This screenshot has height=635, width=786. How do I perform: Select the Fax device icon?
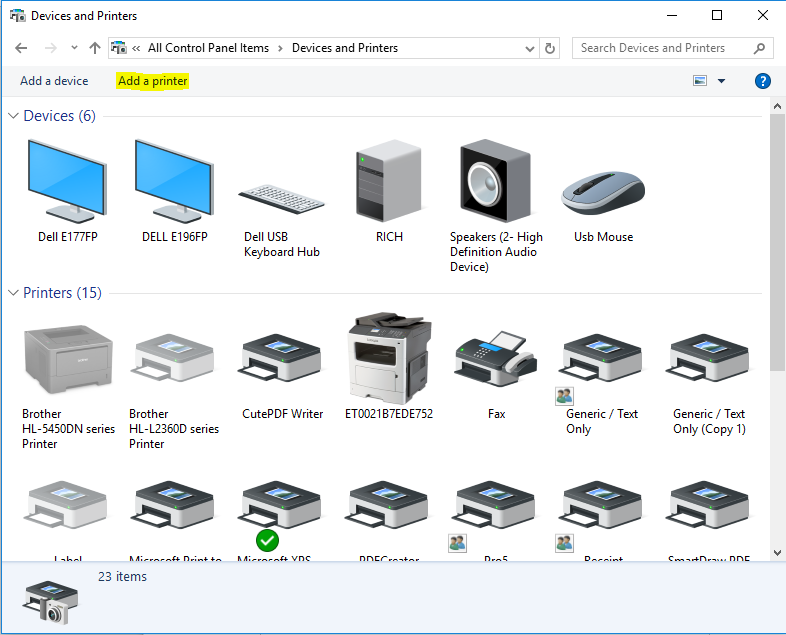click(x=496, y=358)
